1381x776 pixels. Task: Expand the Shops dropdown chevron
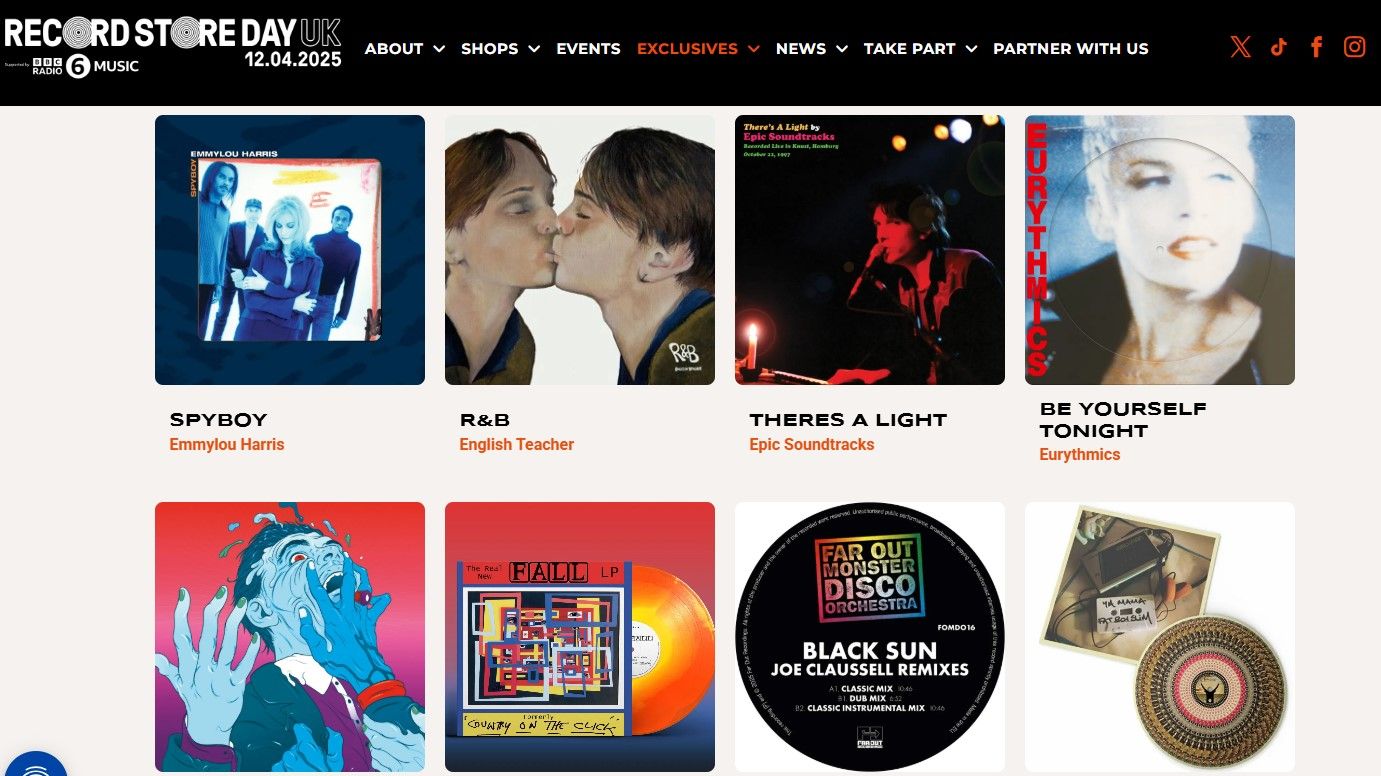coord(534,48)
